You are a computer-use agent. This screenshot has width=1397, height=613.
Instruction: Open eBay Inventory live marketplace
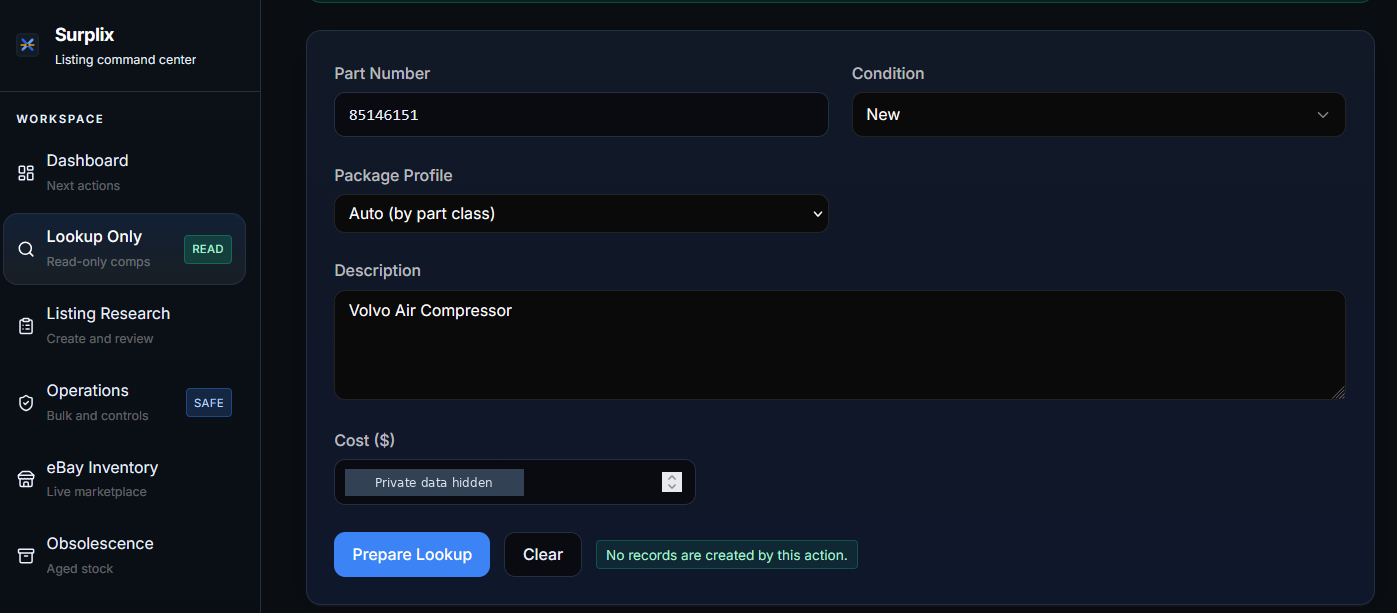[125, 479]
